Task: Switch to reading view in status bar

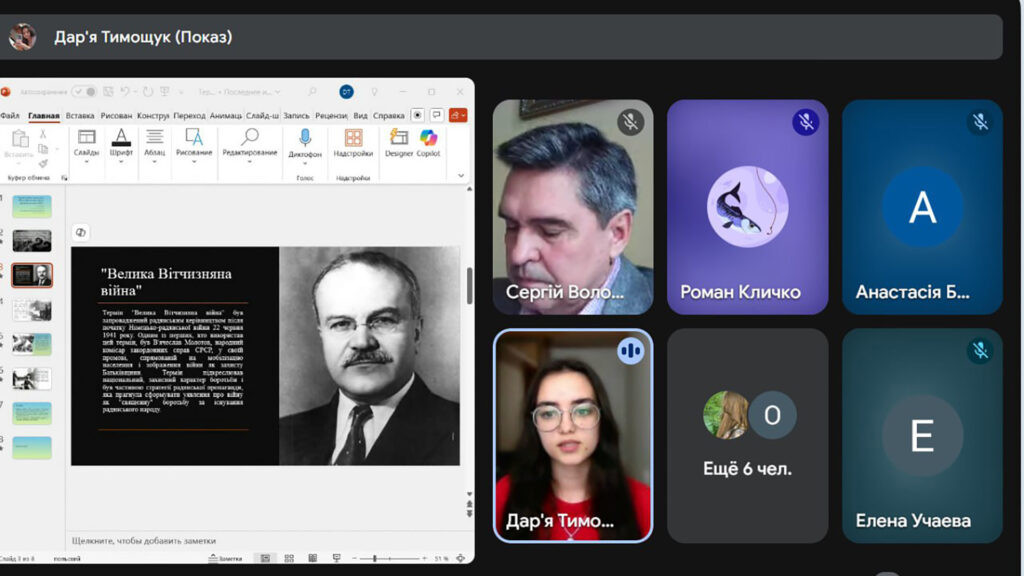Action: pyautogui.click(x=312, y=558)
